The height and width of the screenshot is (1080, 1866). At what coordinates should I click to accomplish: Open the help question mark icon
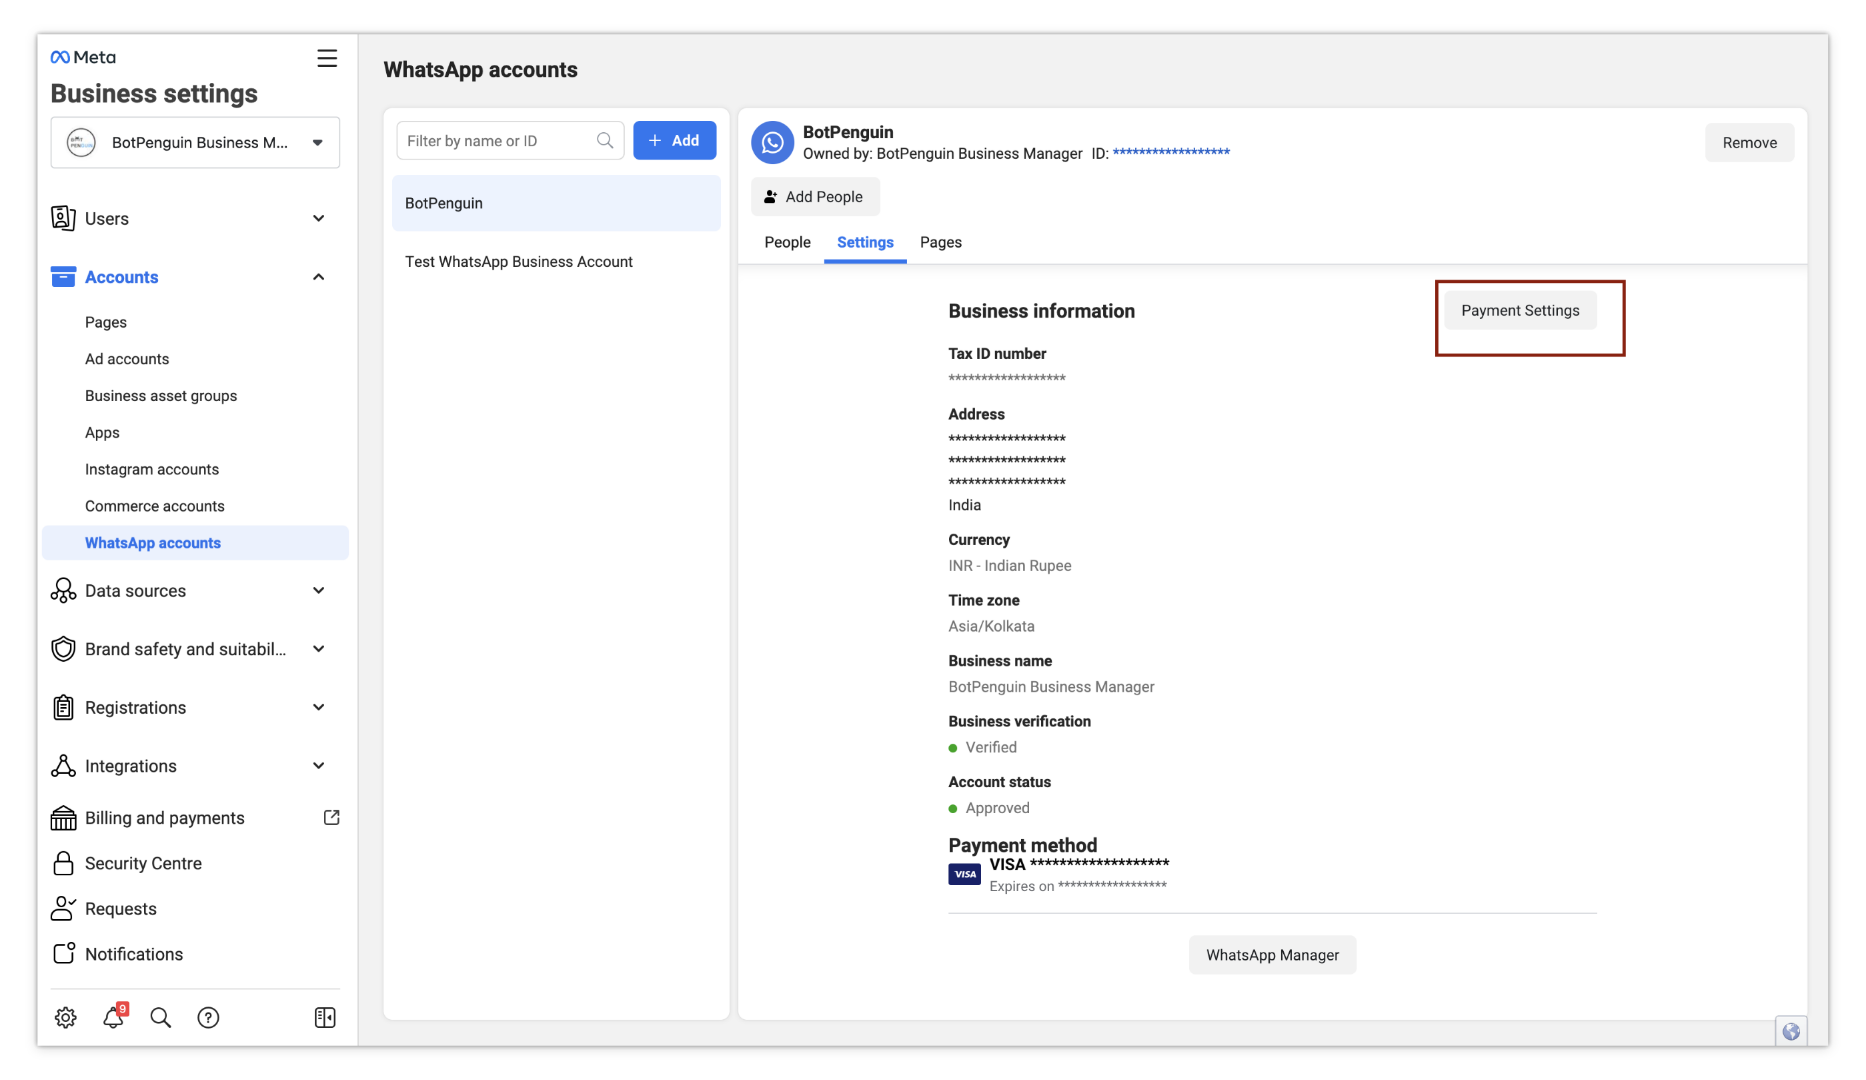tap(208, 1017)
